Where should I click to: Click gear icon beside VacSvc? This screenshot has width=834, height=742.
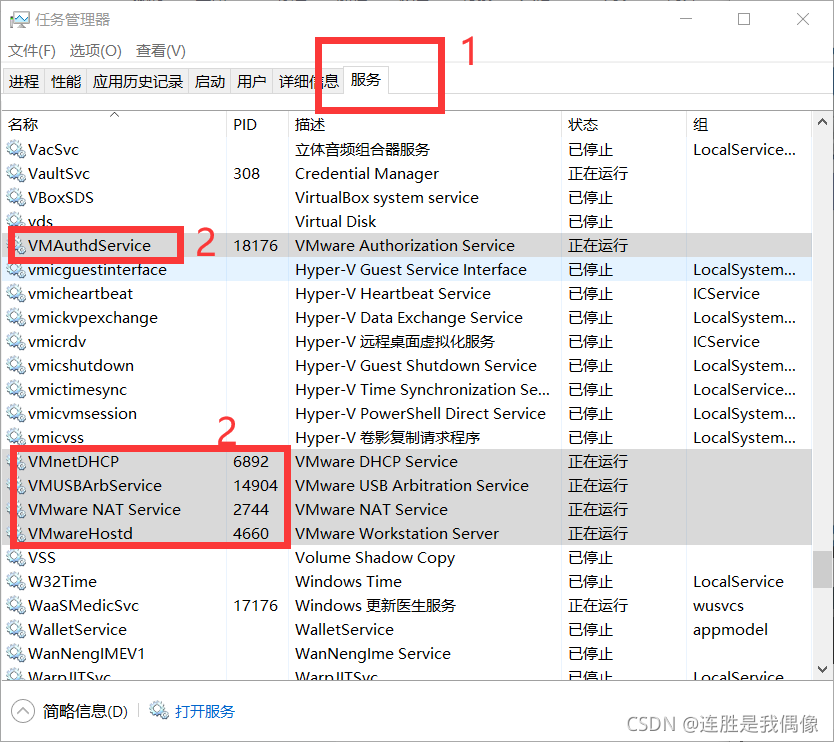tap(16, 149)
